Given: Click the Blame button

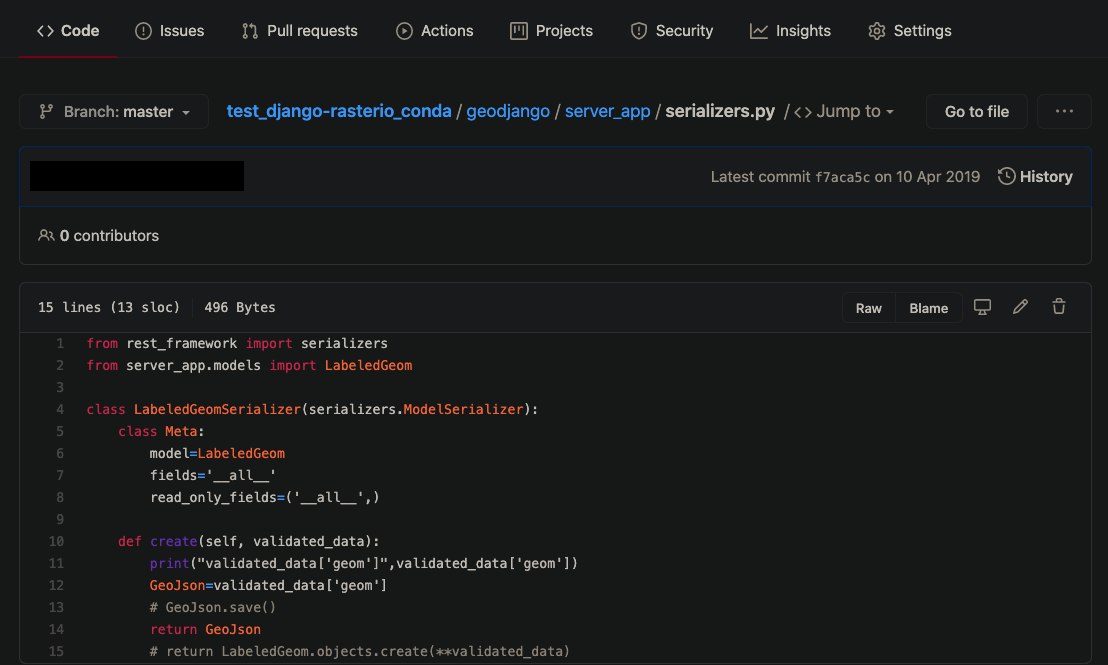Looking at the screenshot, I should [929, 308].
